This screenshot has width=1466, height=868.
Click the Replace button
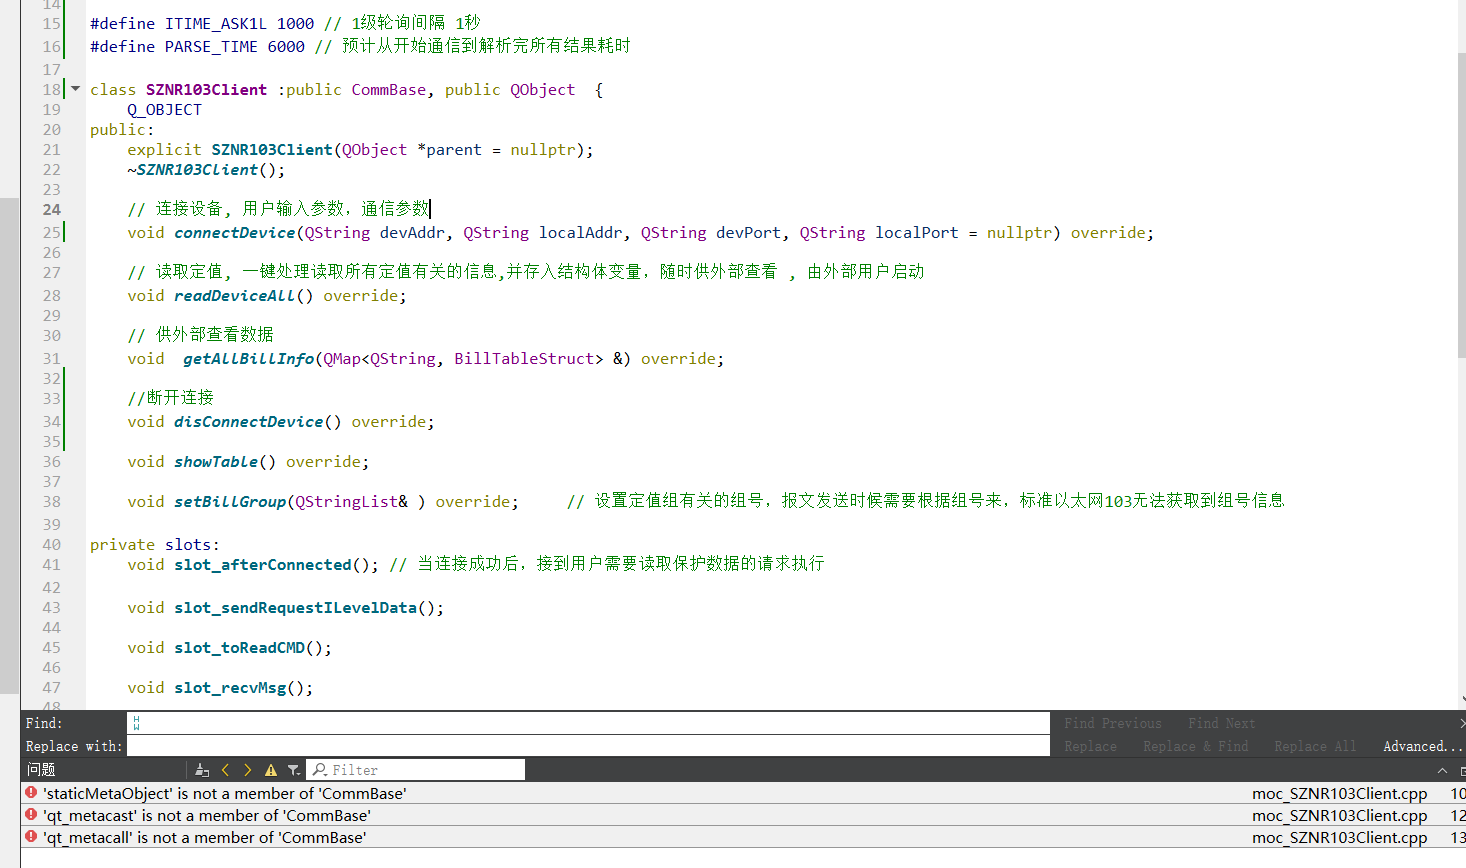click(x=1090, y=746)
